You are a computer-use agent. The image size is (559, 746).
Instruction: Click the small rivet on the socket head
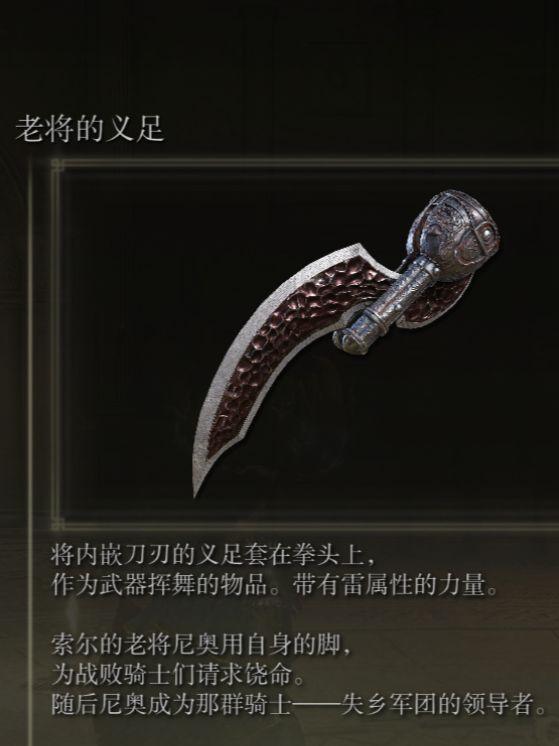[486, 235]
